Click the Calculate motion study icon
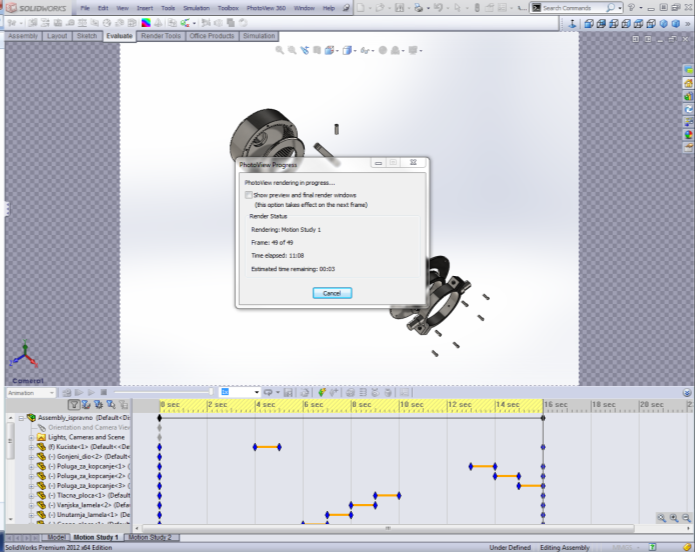Image resolution: width=695 pixels, height=552 pixels. (67, 392)
